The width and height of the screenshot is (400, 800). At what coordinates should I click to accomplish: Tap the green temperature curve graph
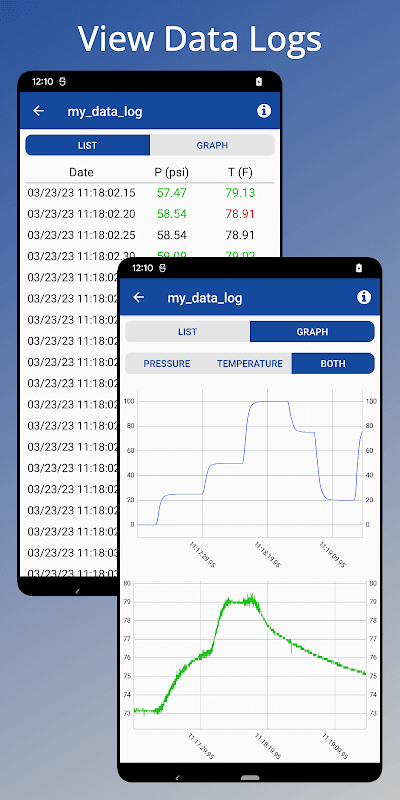[x=250, y=655]
